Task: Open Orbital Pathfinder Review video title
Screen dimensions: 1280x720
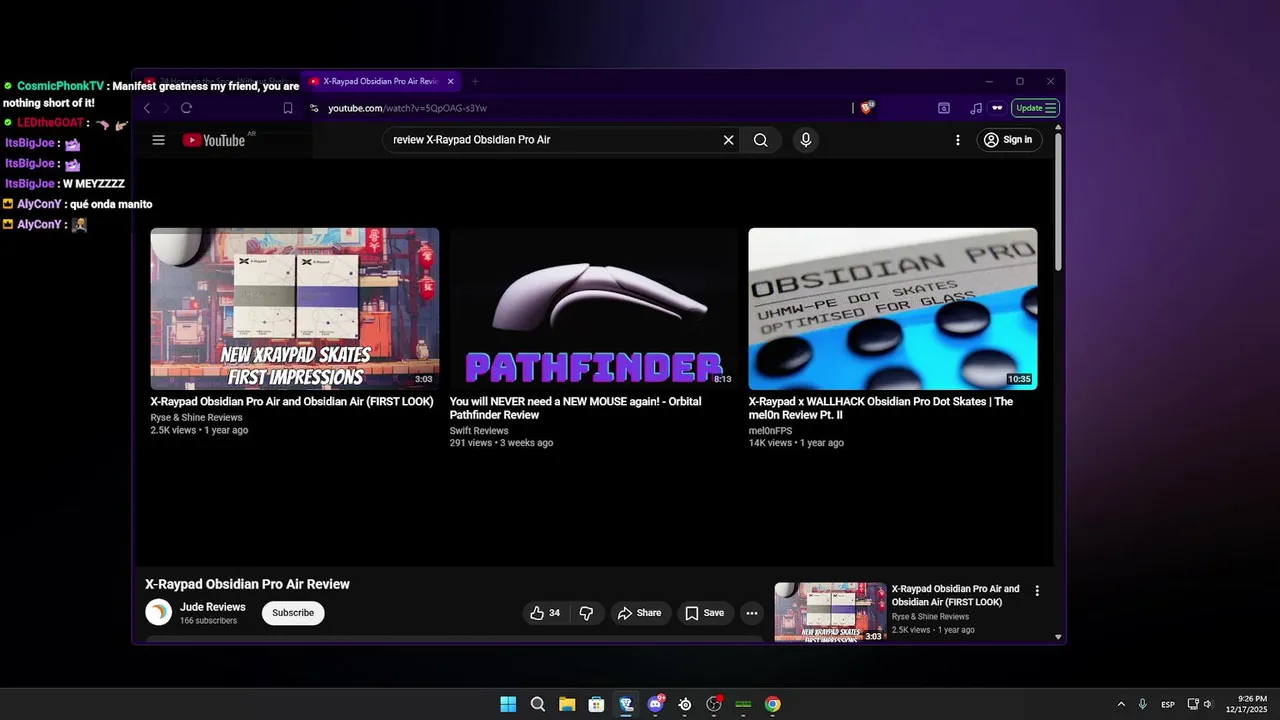Action: (575, 408)
